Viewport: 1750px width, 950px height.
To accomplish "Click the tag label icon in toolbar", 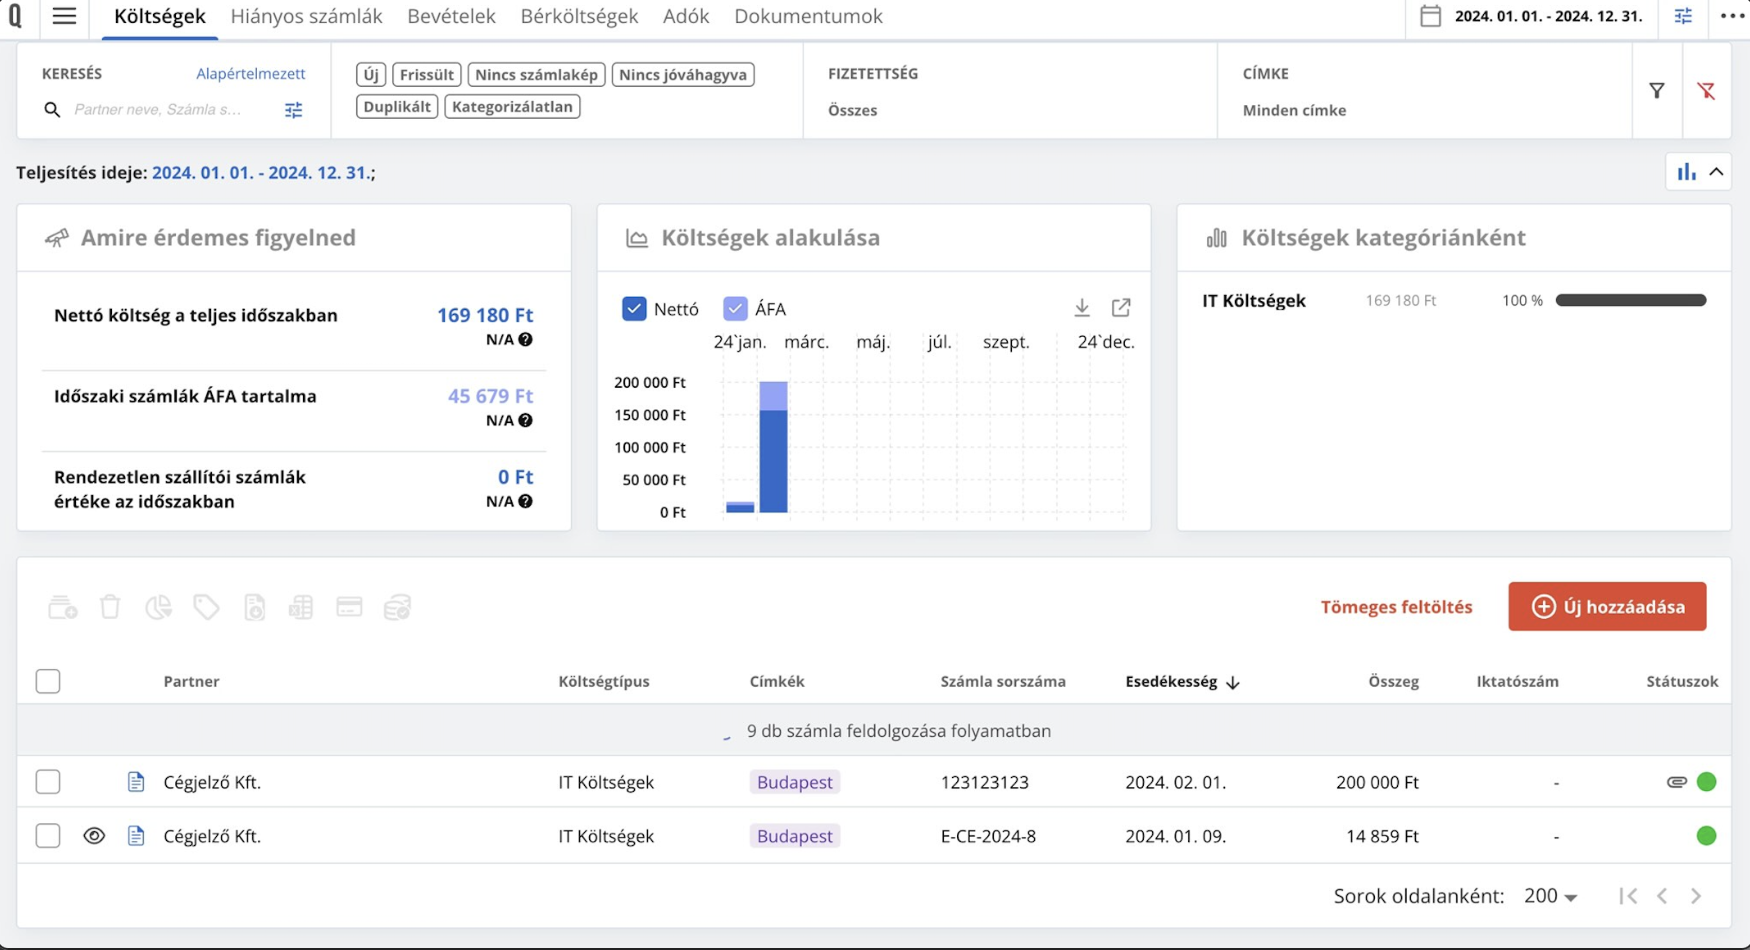I will [206, 607].
